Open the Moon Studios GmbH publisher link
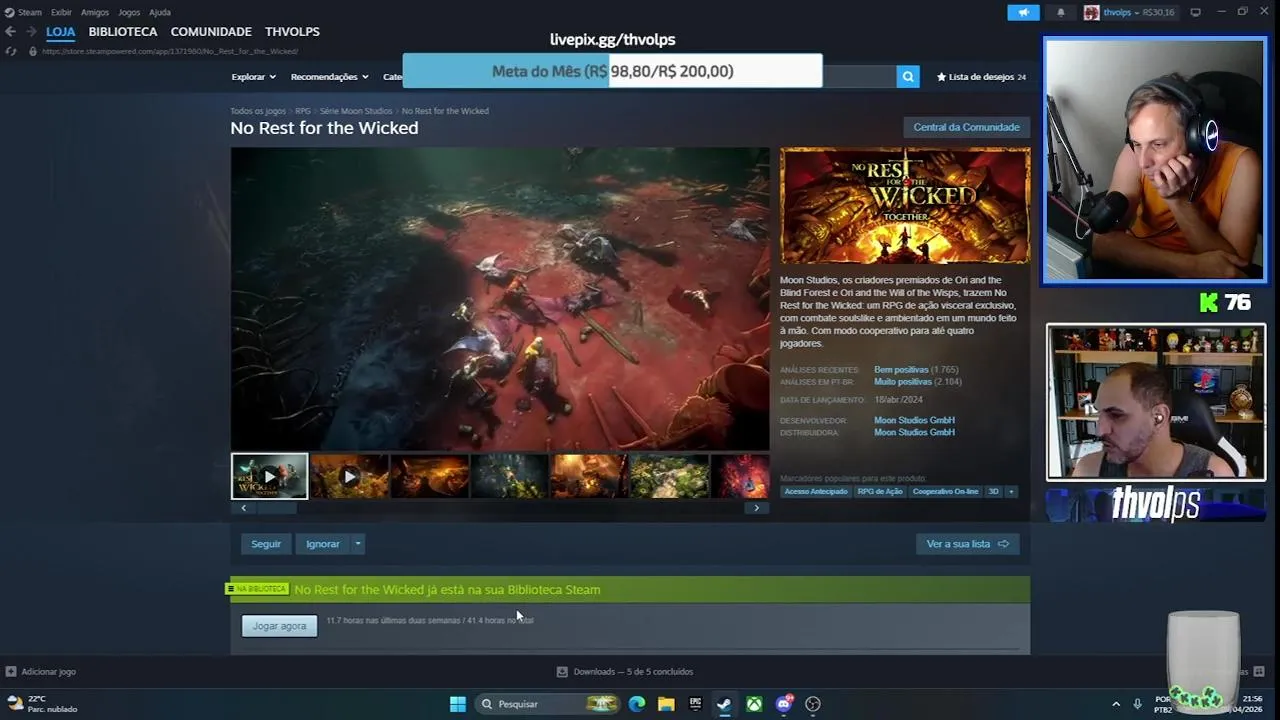Image resolution: width=1280 pixels, height=720 pixels. pyautogui.click(x=914, y=432)
